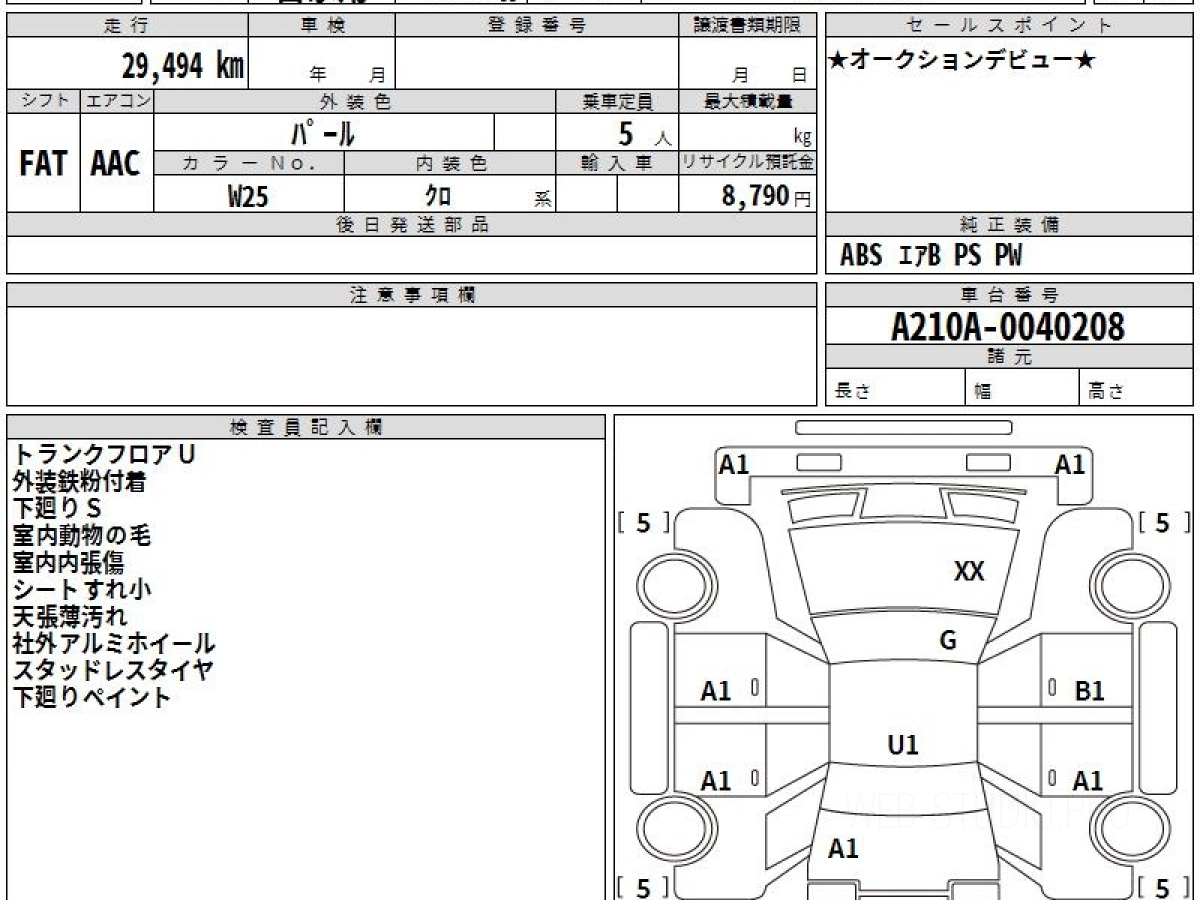Click the 幅 dimension label

983,392
